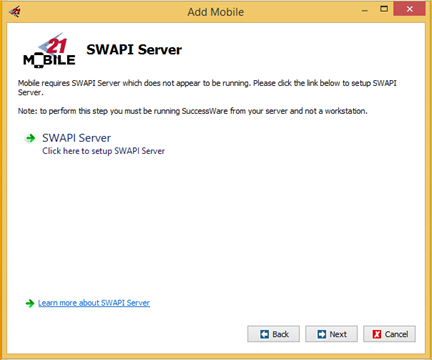Click the 'Mobile requires SWAPI Server' message
This screenshot has height=360, width=432.
click(207, 88)
